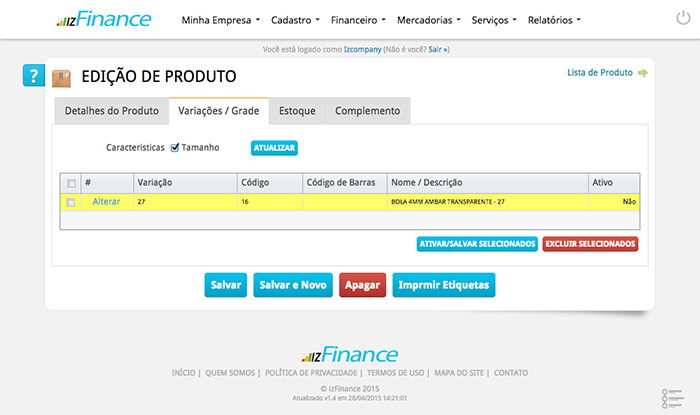Viewport: 700px width, 415px height.
Task: Open the Minha Empresa dropdown menu
Action: [x=221, y=20]
